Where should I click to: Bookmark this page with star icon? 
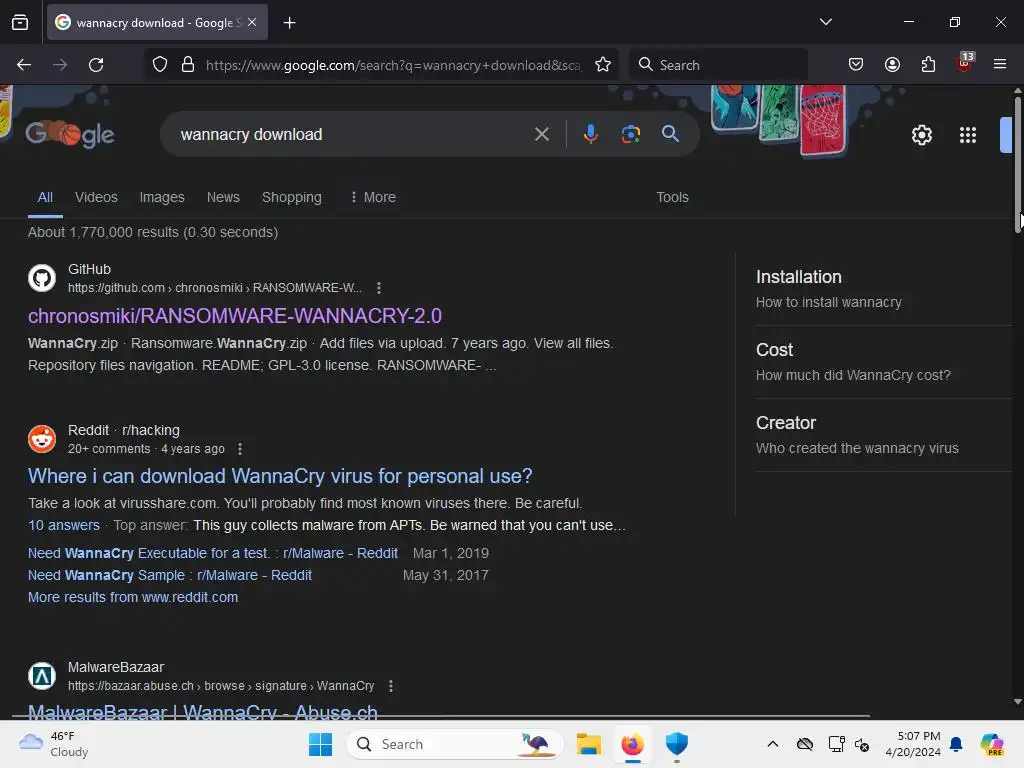click(603, 65)
